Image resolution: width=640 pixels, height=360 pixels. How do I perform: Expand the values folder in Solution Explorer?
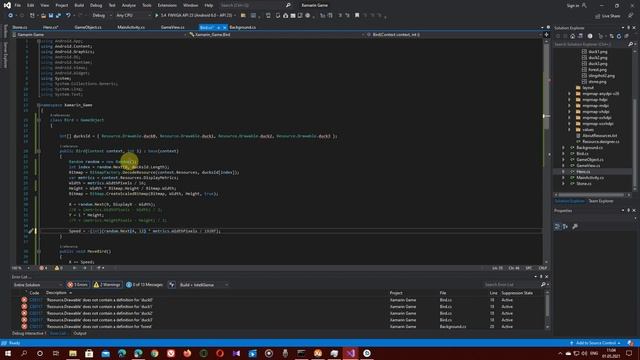[569, 130]
